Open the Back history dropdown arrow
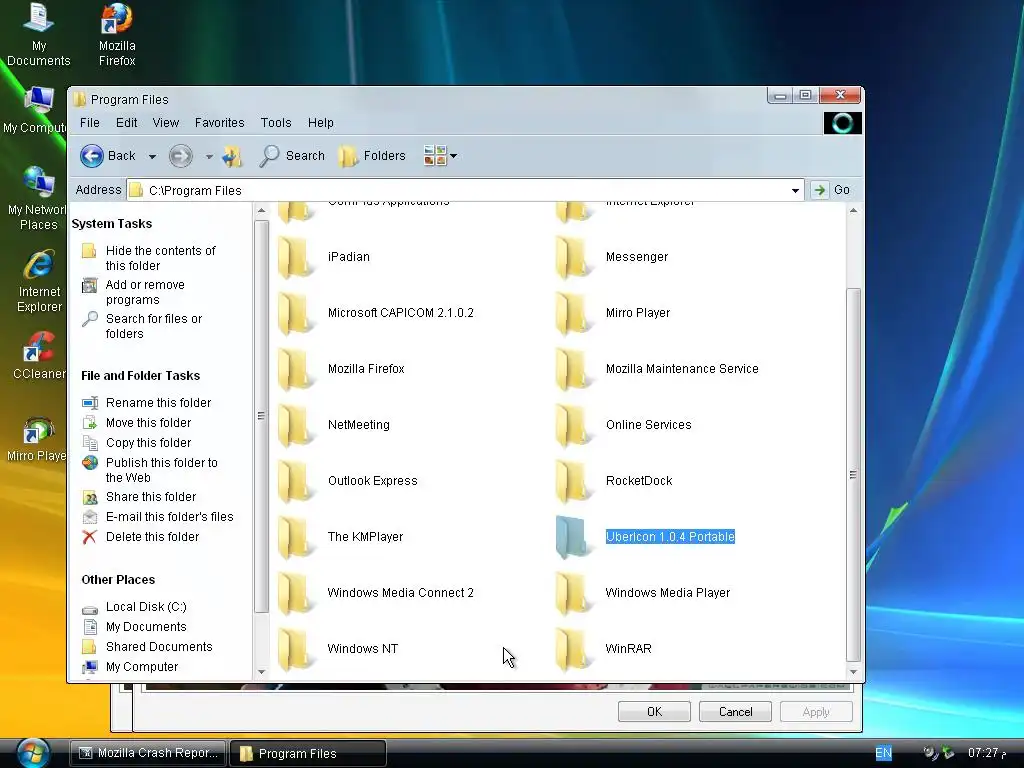This screenshot has height=768, width=1024. (x=152, y=157)
